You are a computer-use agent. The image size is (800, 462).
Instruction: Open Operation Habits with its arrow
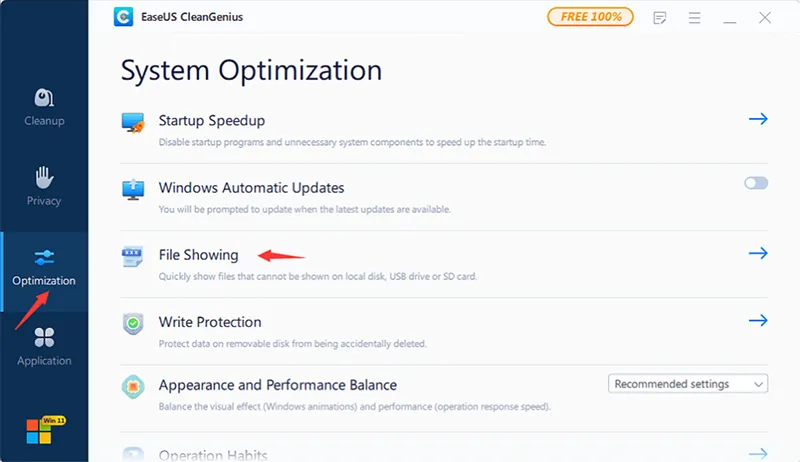(758, 453)
